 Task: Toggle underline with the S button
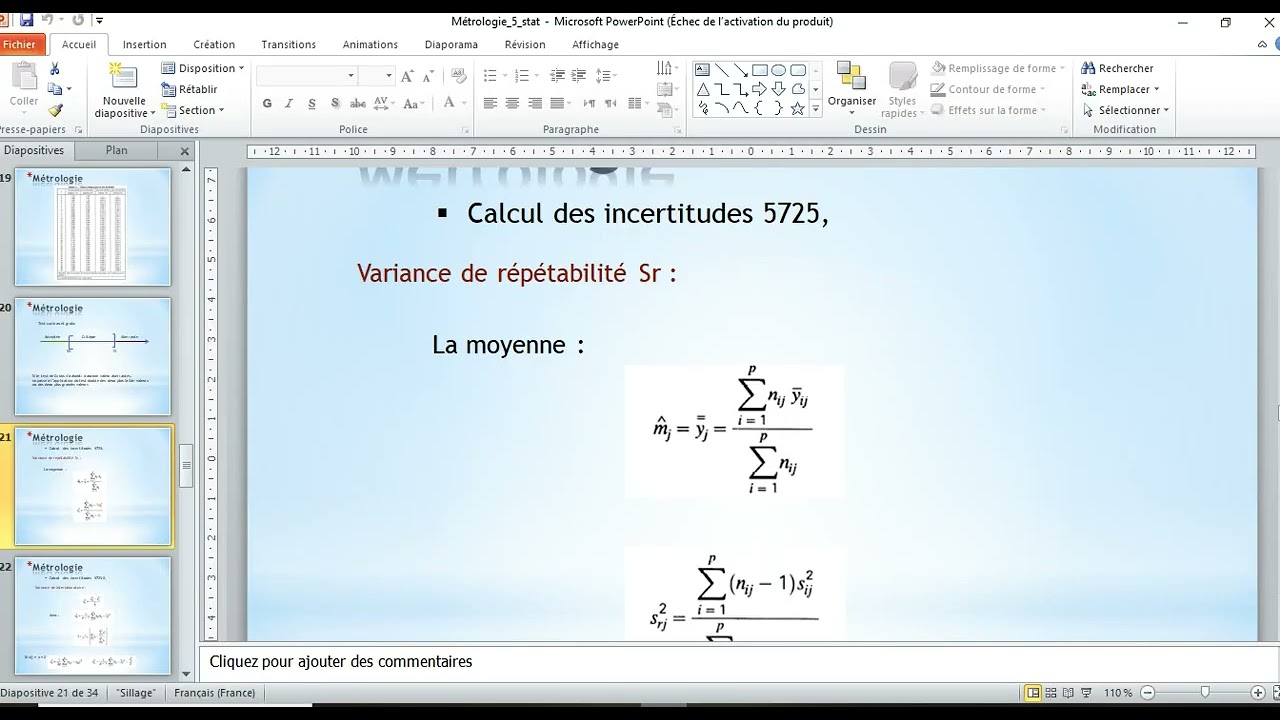(x=312, y=103)
